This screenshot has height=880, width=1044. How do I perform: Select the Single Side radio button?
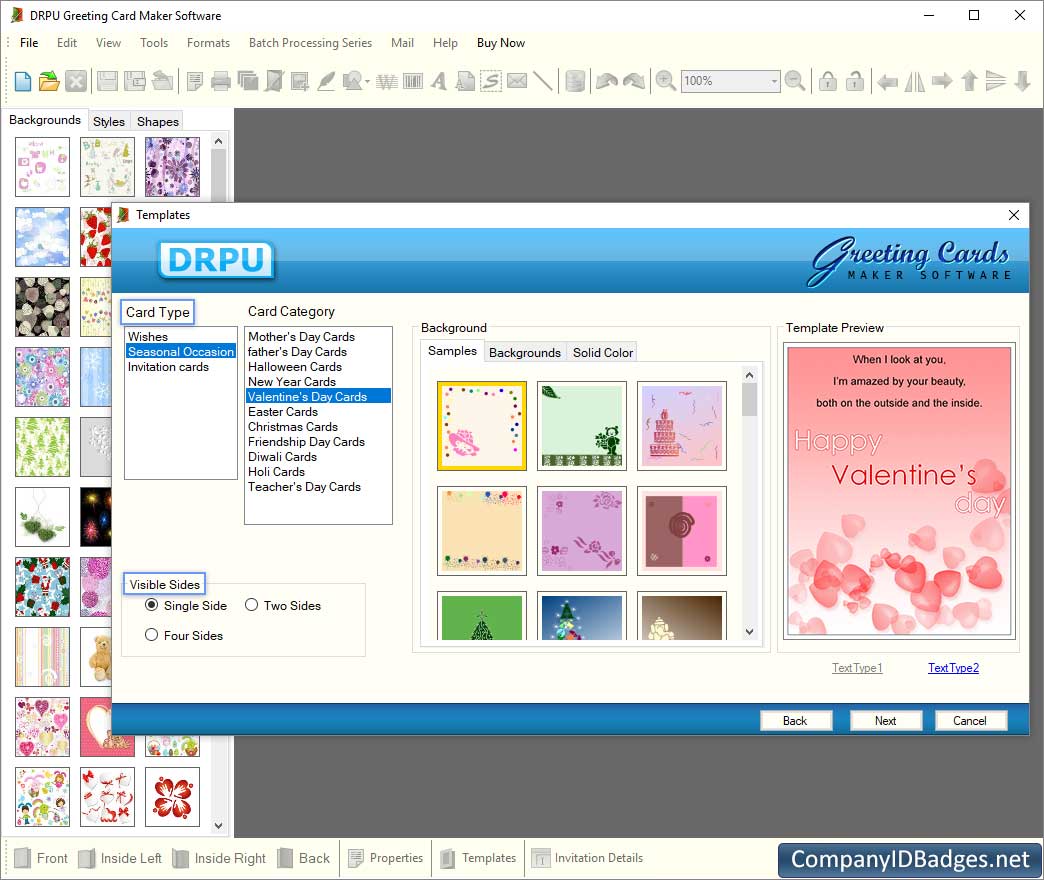click(x=152, y=605)
